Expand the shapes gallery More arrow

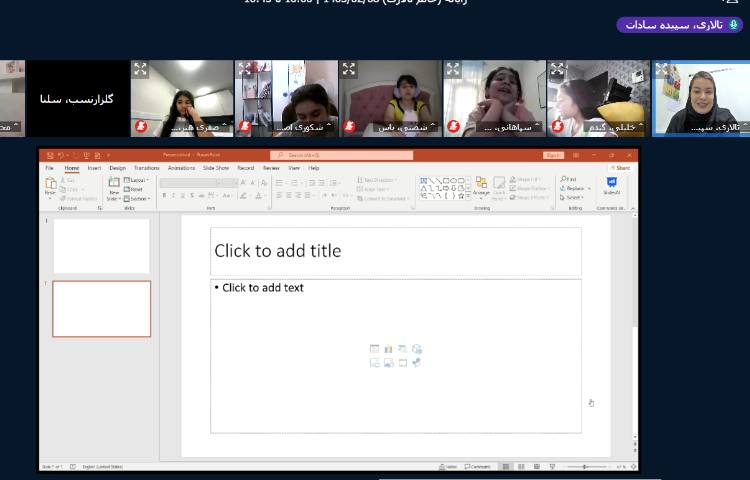(468, 196)
